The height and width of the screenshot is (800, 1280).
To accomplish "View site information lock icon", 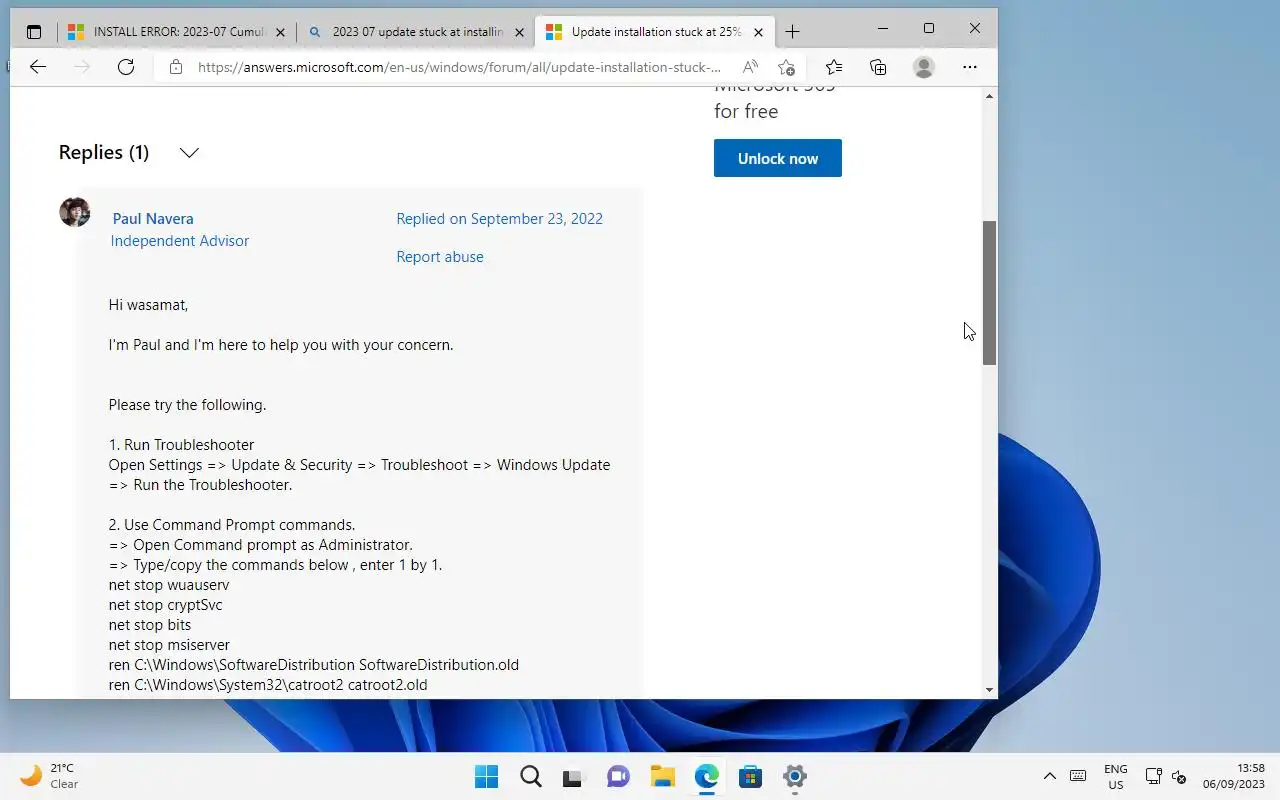I will [x=176, y=67].
